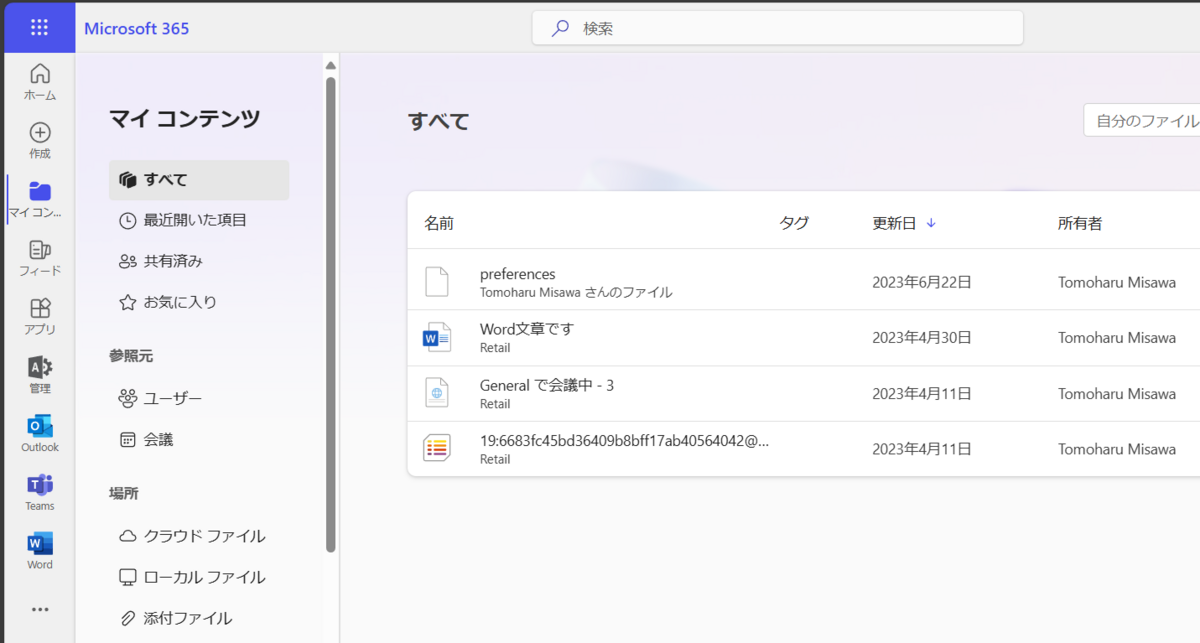This screenshot has height=643, width=1200.
Task: Click Tomoharu Misawa さんのファイル subtitle
Action: [x=576, y=293]
